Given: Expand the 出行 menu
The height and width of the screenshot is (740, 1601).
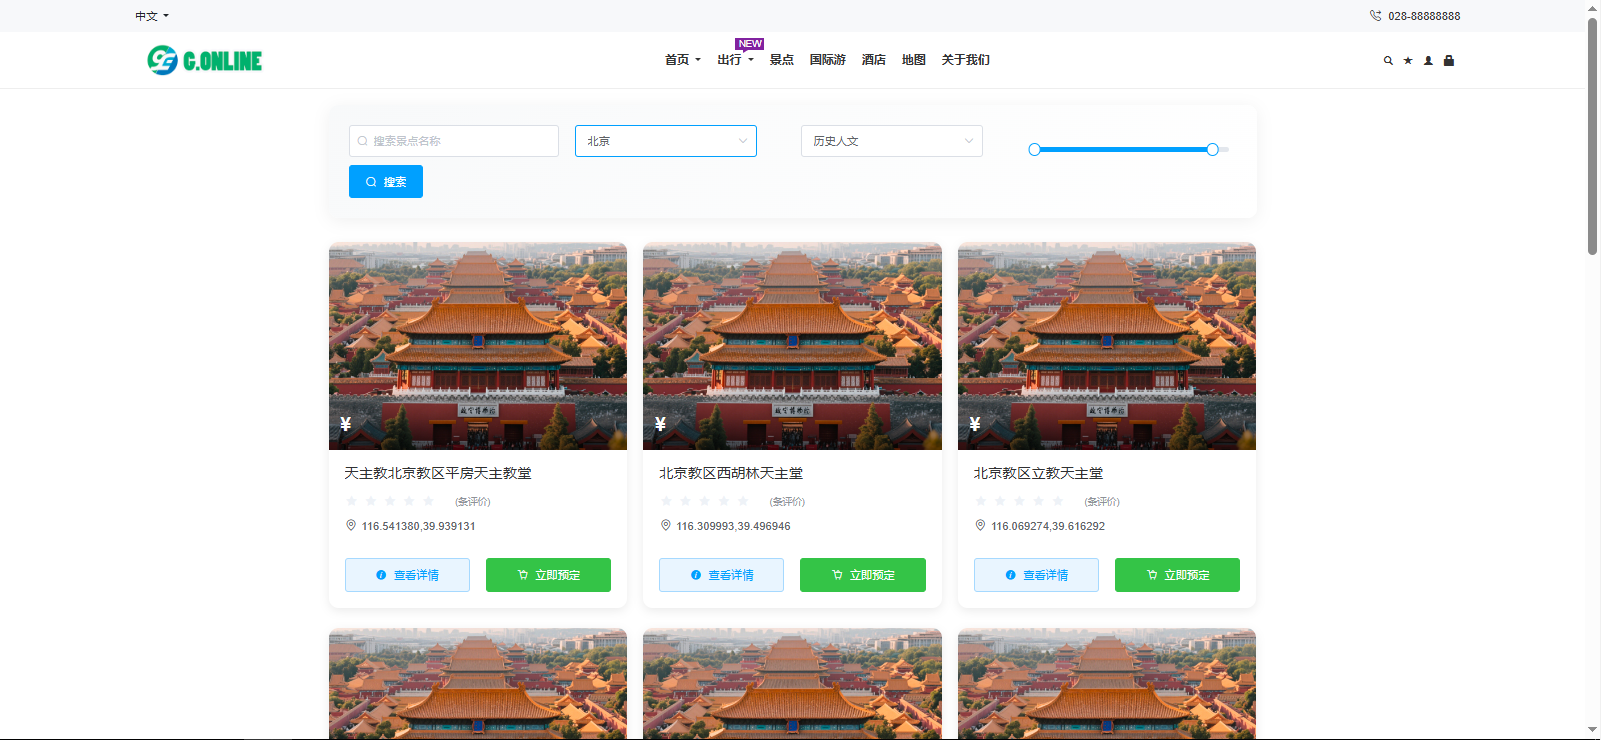Looking at the screenshot, I should [x=735, y=60].
